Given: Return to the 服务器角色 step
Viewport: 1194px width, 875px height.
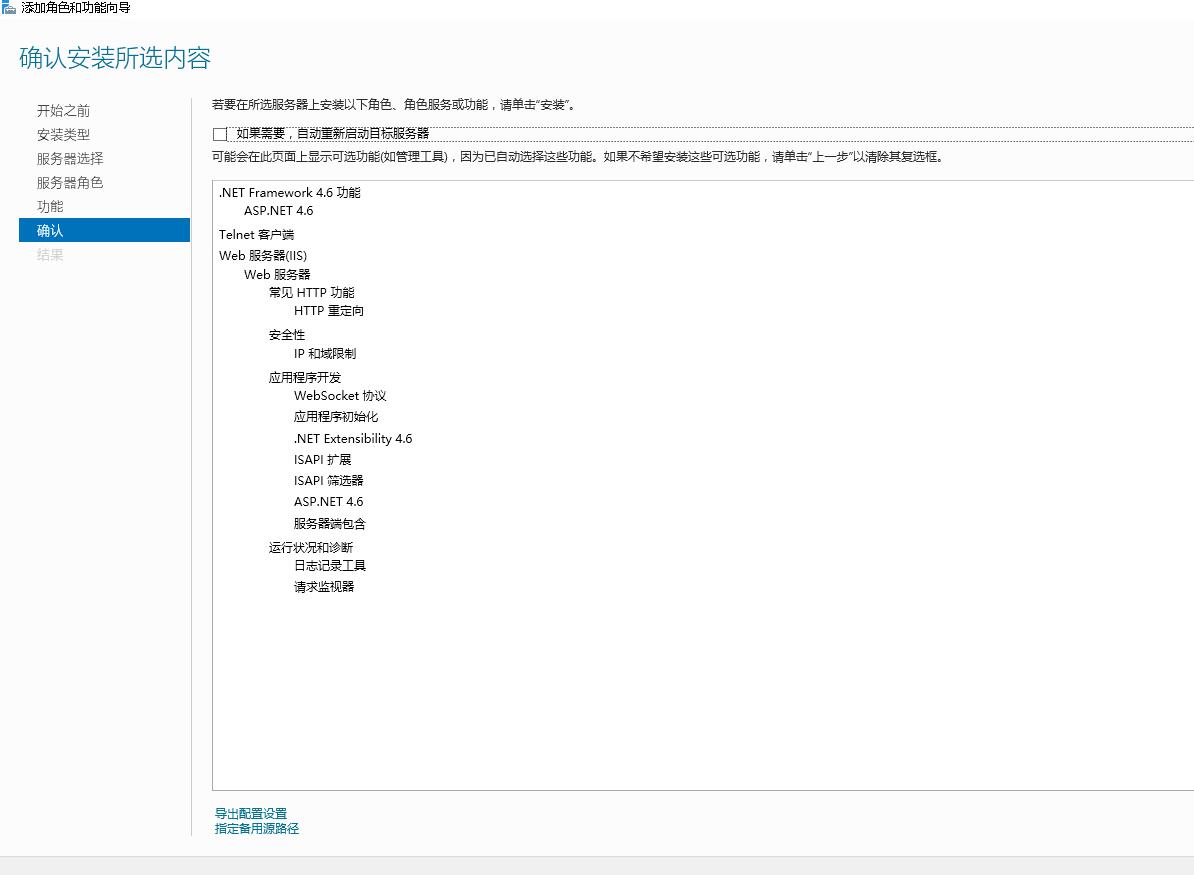Looking at the screenshot, I should [70, 183].
